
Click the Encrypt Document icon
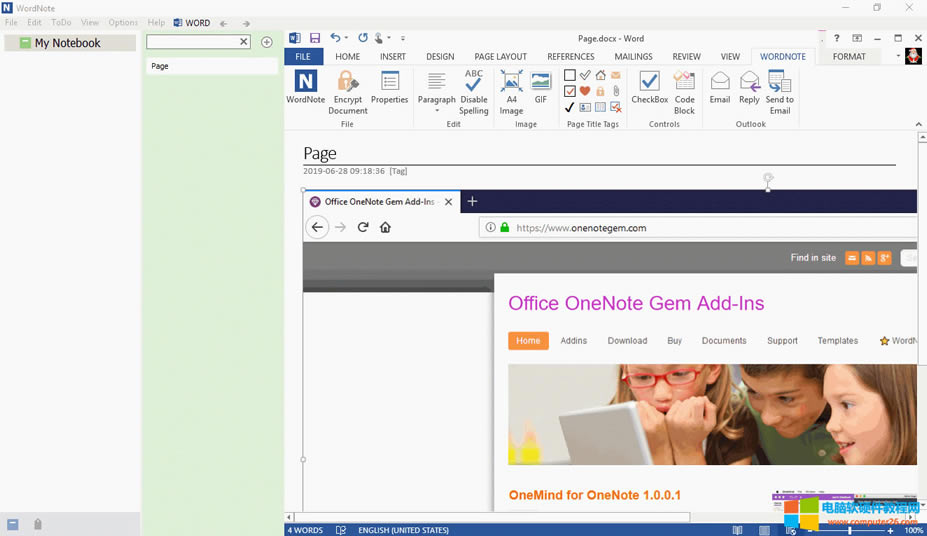pyautogui.click(x=347, y=92)
